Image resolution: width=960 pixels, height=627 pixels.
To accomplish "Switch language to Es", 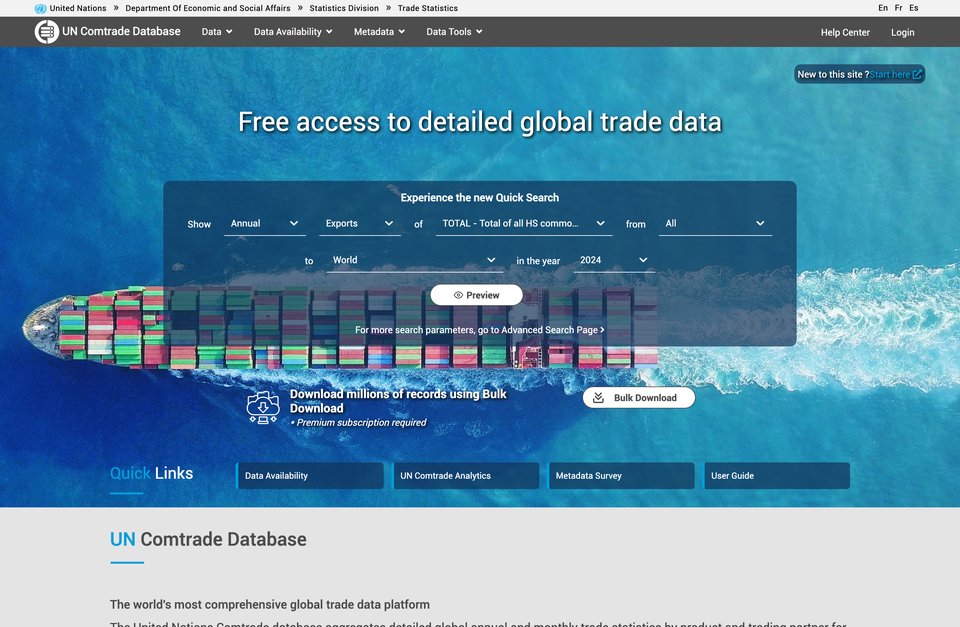I will pyautogui.click(x=913, y=8).
